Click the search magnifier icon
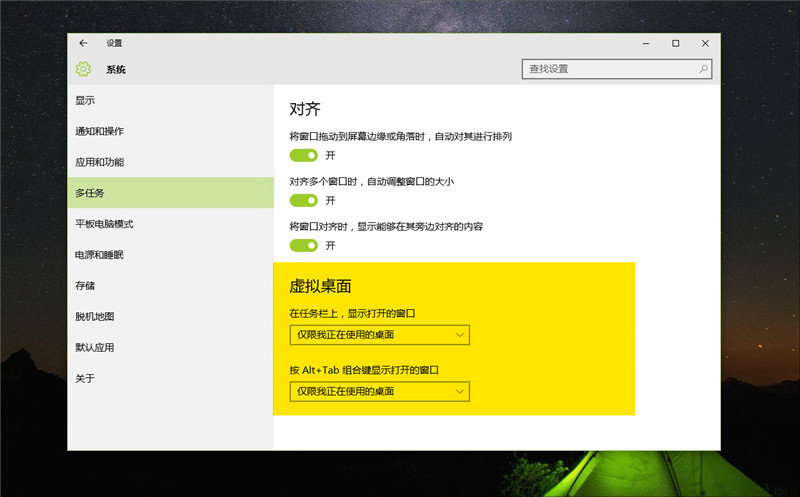 tap(704, 69)
